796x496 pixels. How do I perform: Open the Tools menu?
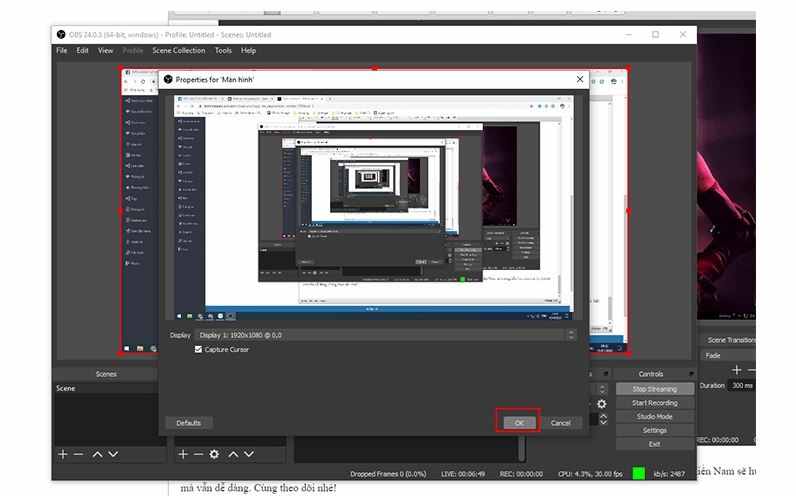click(223, 50)
